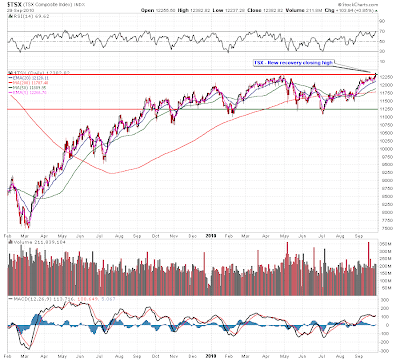Click the '(TSX Composite Index) INDX' description text
Screen dimensions: 400x360
click(x=53, y=5)
